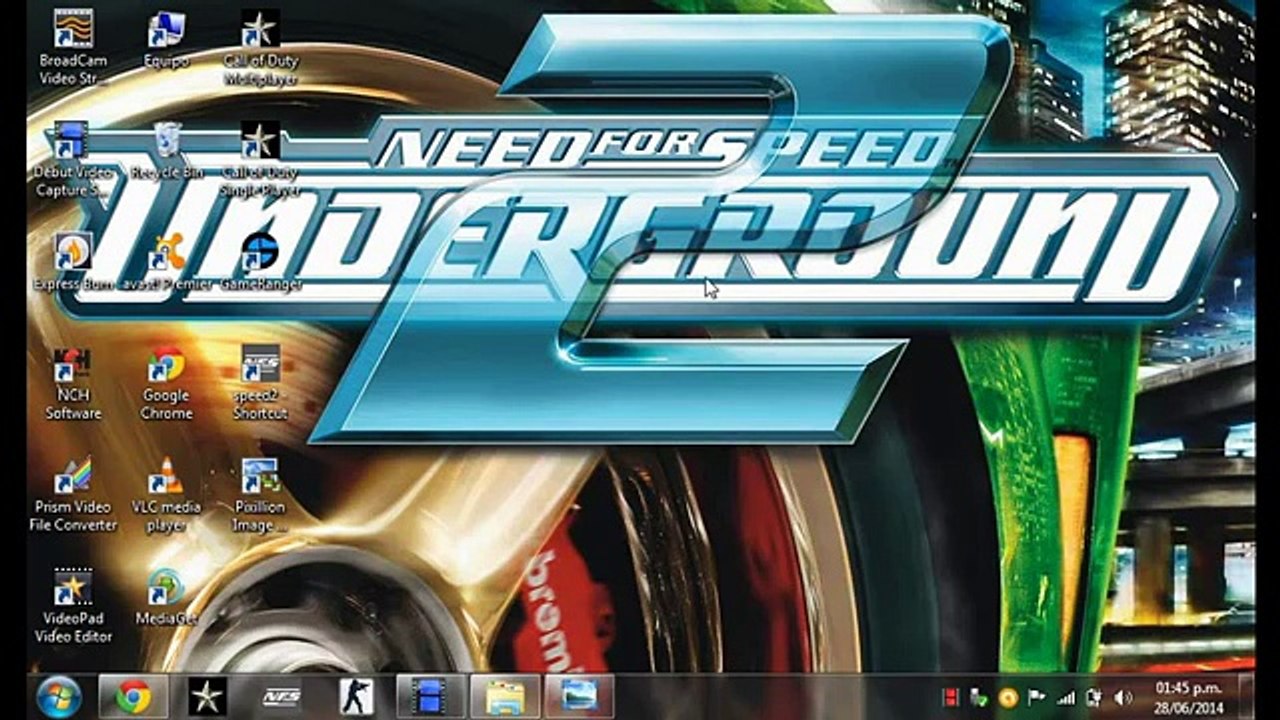1280x720 pixels.
Task: Launch GameRanger from the desktop
Action: pyautogui.click(x=260, y=262)
